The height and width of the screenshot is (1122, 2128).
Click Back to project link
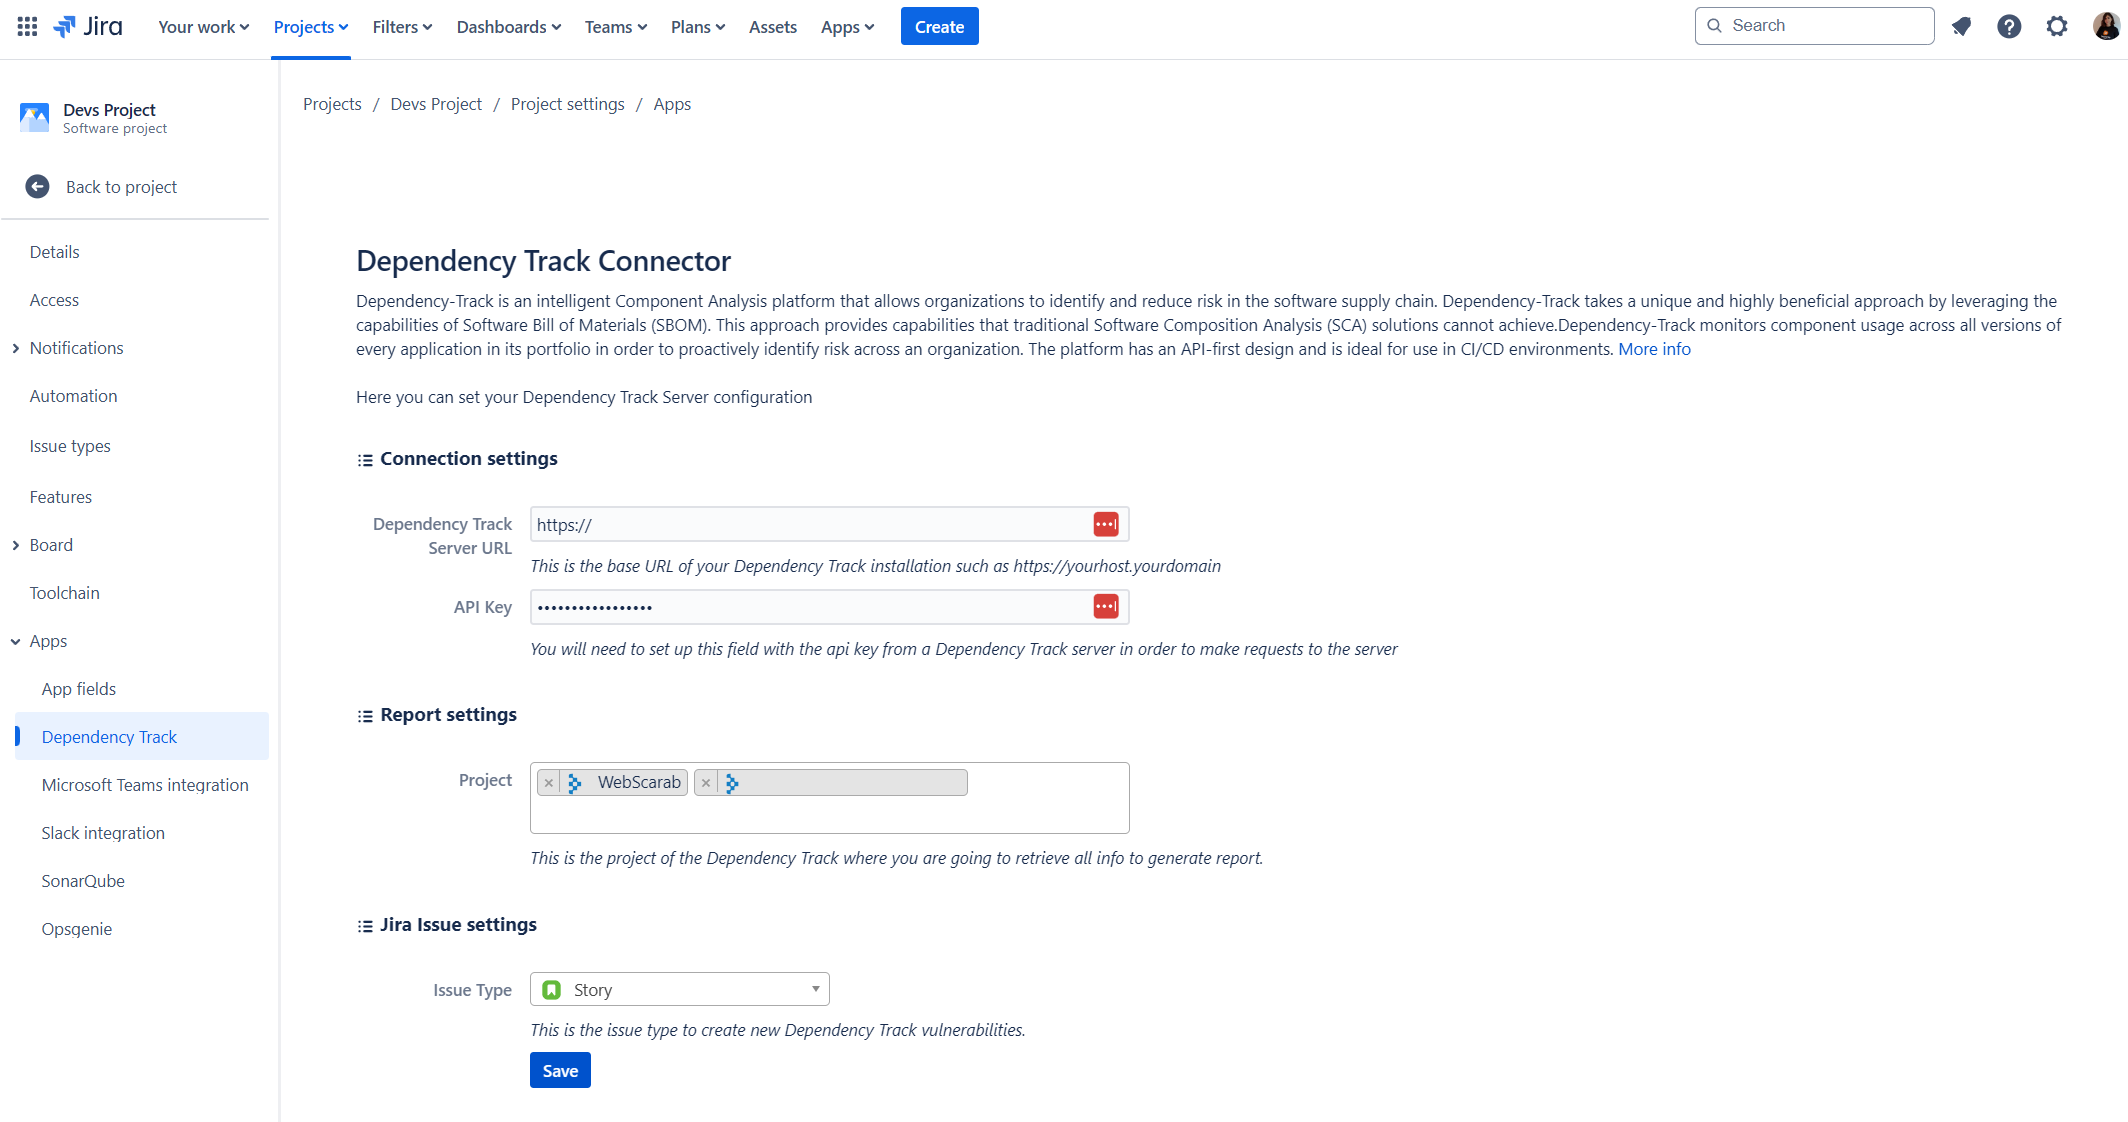coord(121,187)
